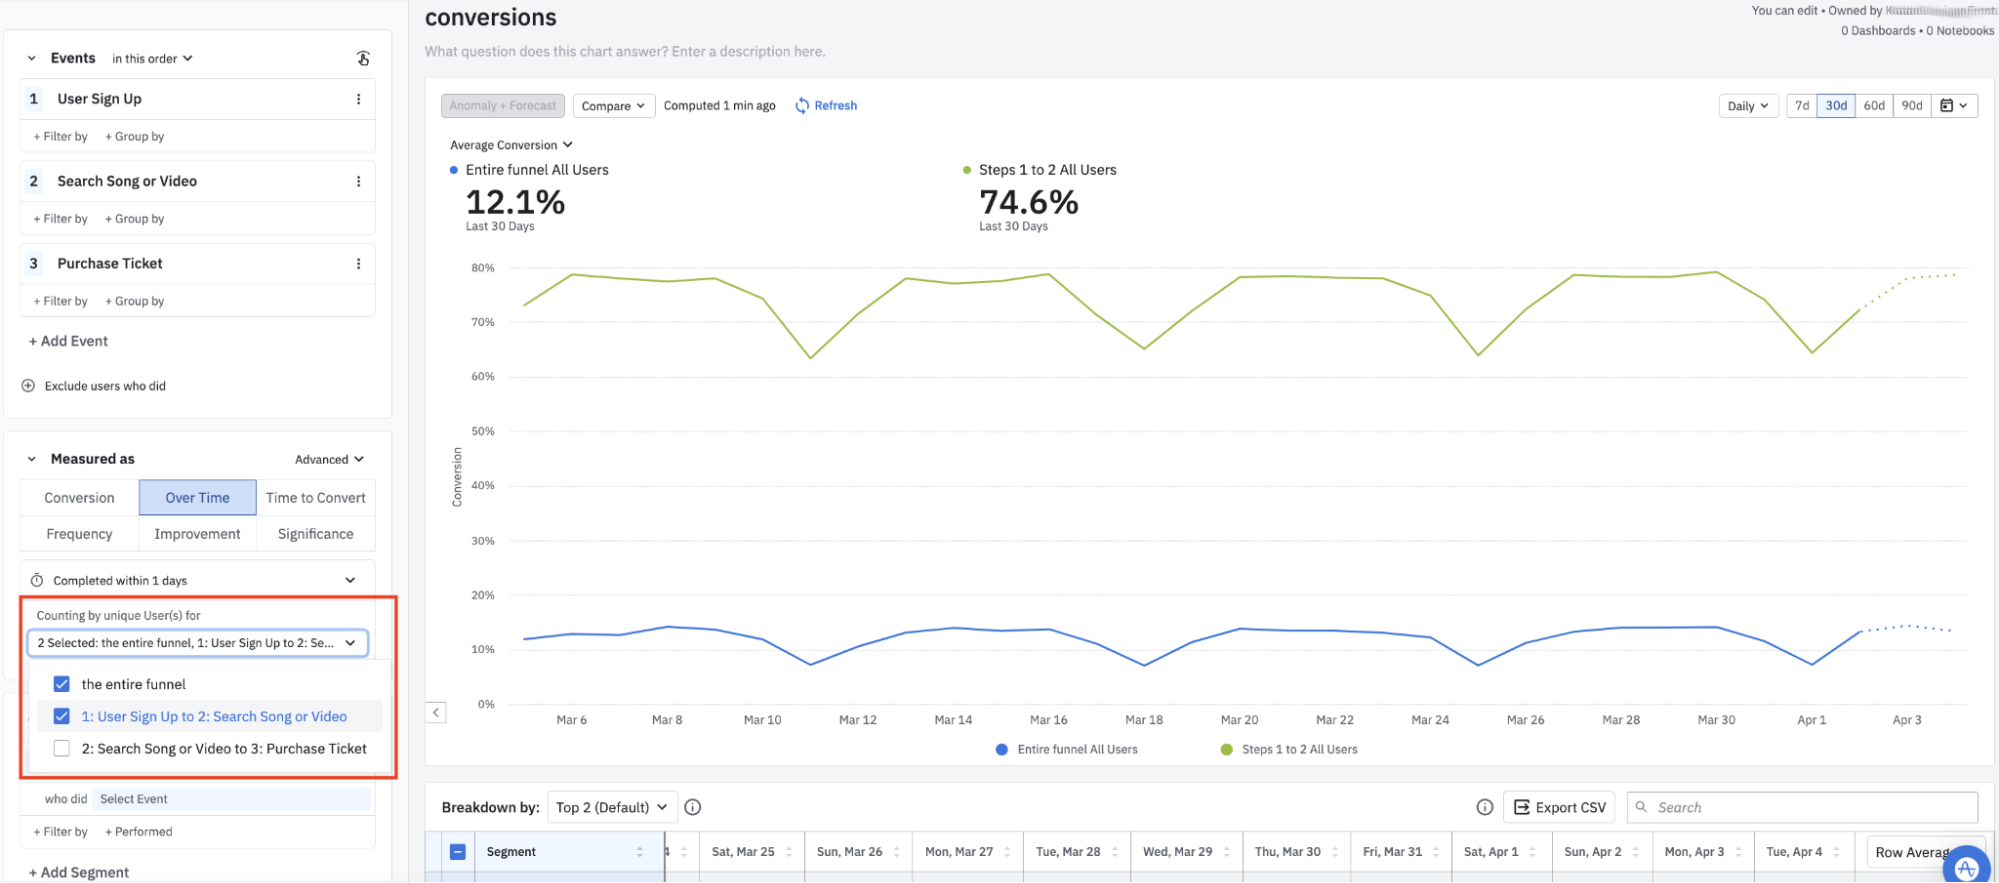Open the calendar date picker icon

[x=1953, y=106]
